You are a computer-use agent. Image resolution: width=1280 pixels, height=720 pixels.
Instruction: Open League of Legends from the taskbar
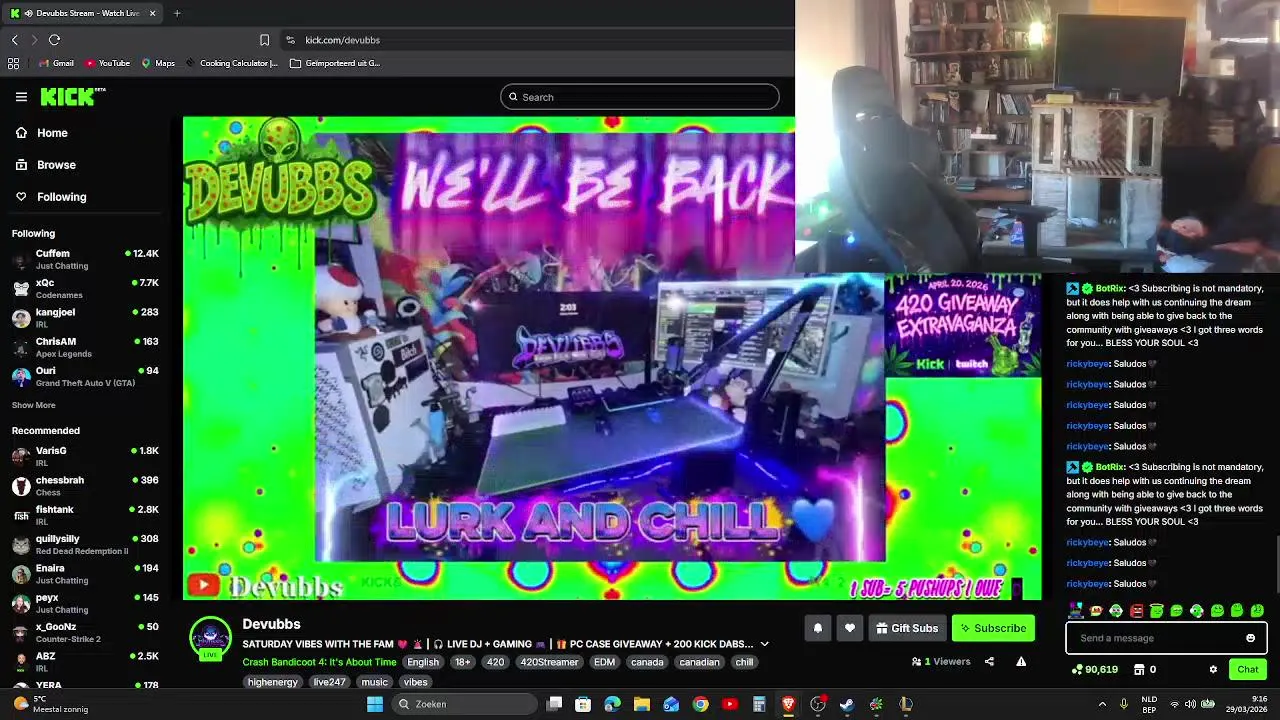pos(905,704)
